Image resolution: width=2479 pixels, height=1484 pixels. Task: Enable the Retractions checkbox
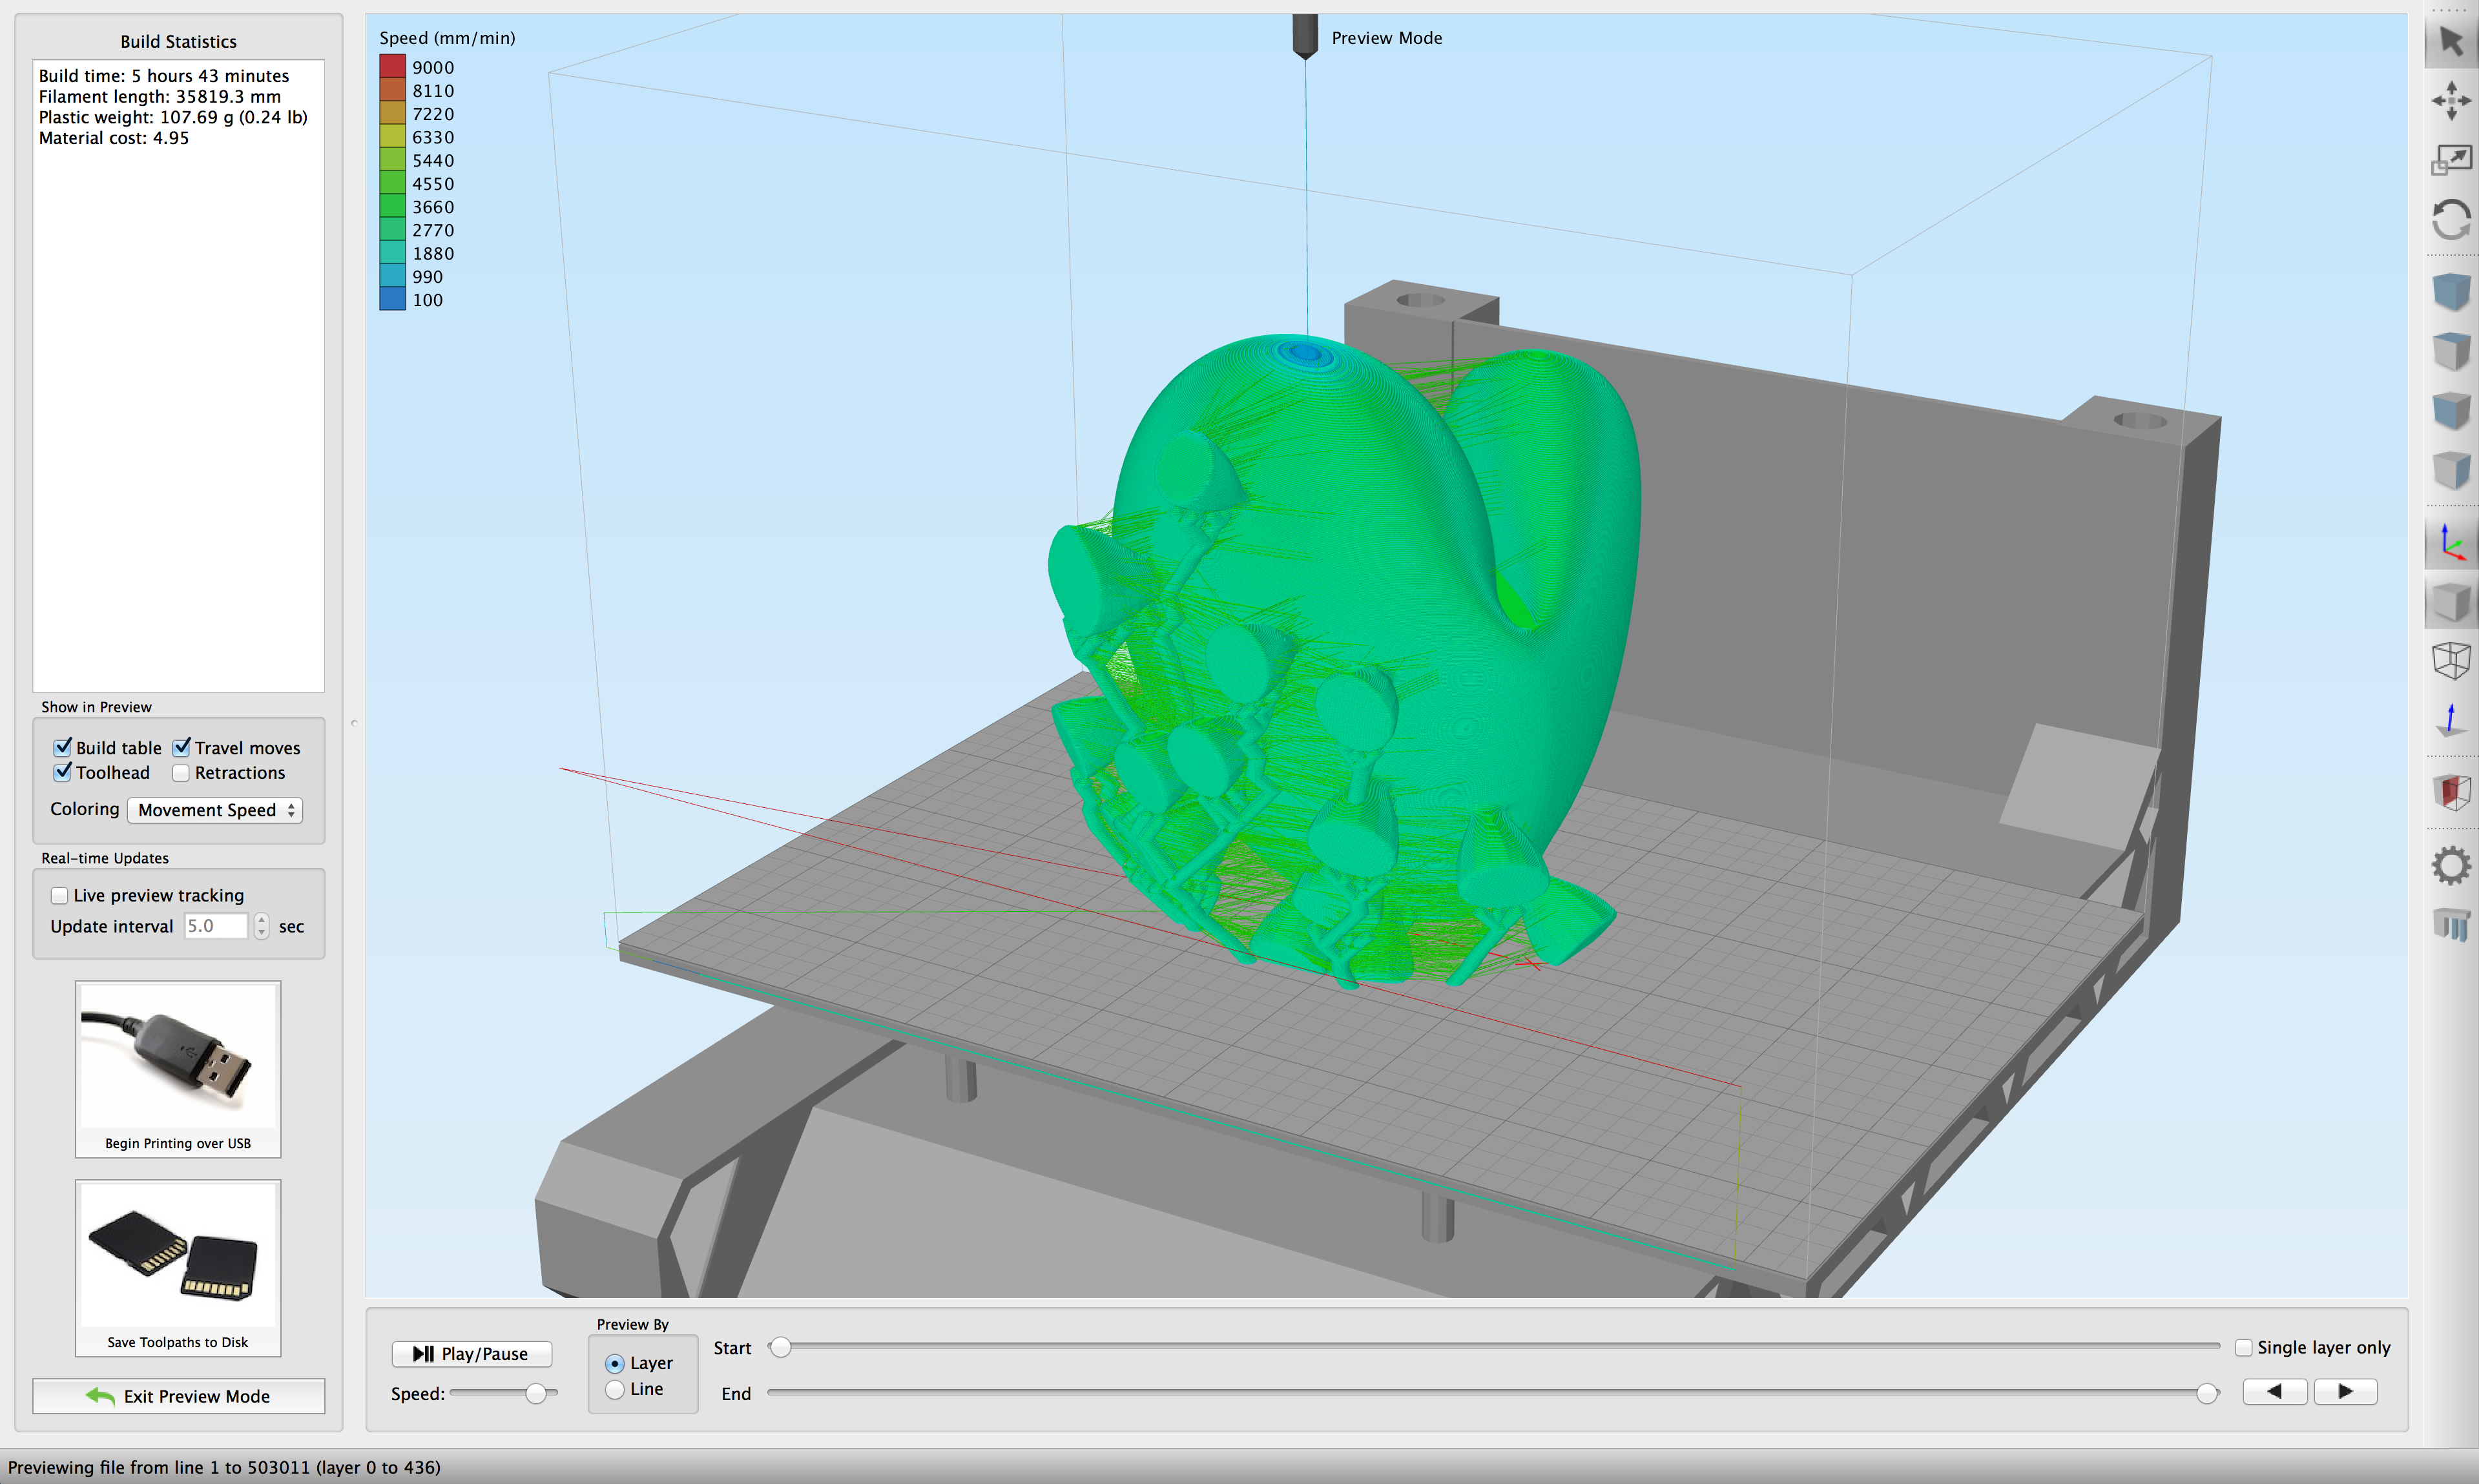[x=181, y=772]
